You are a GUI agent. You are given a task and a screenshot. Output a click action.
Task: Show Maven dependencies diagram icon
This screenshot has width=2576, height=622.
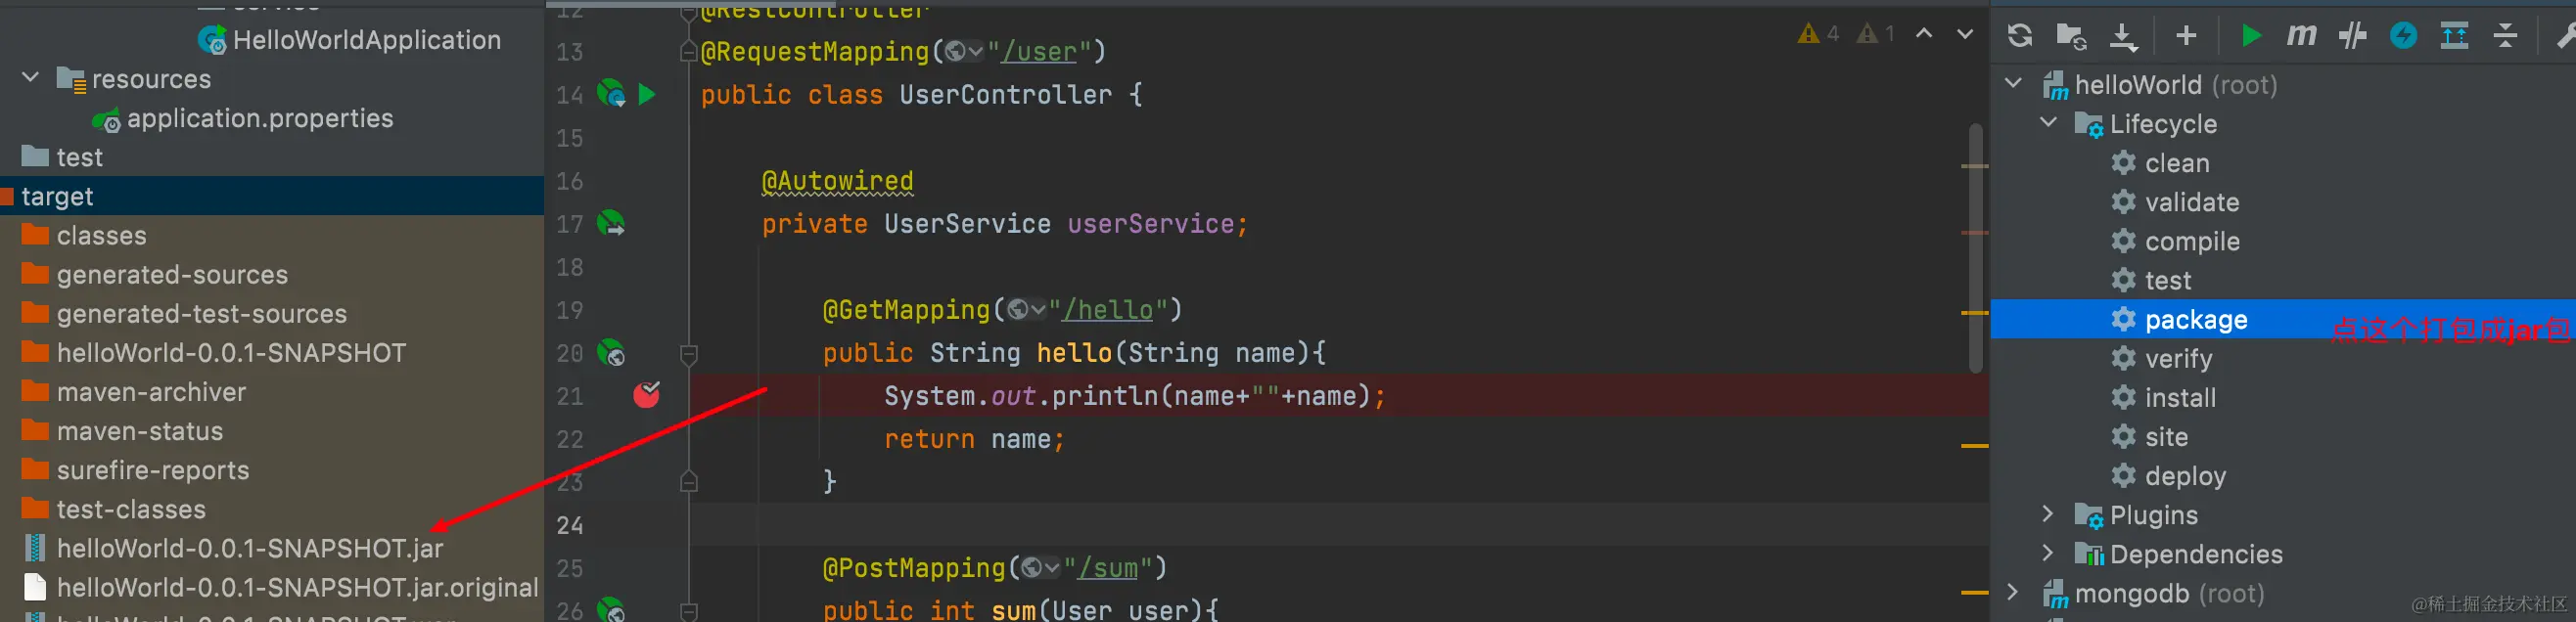pyautogui.click(x=2454, y=36)
